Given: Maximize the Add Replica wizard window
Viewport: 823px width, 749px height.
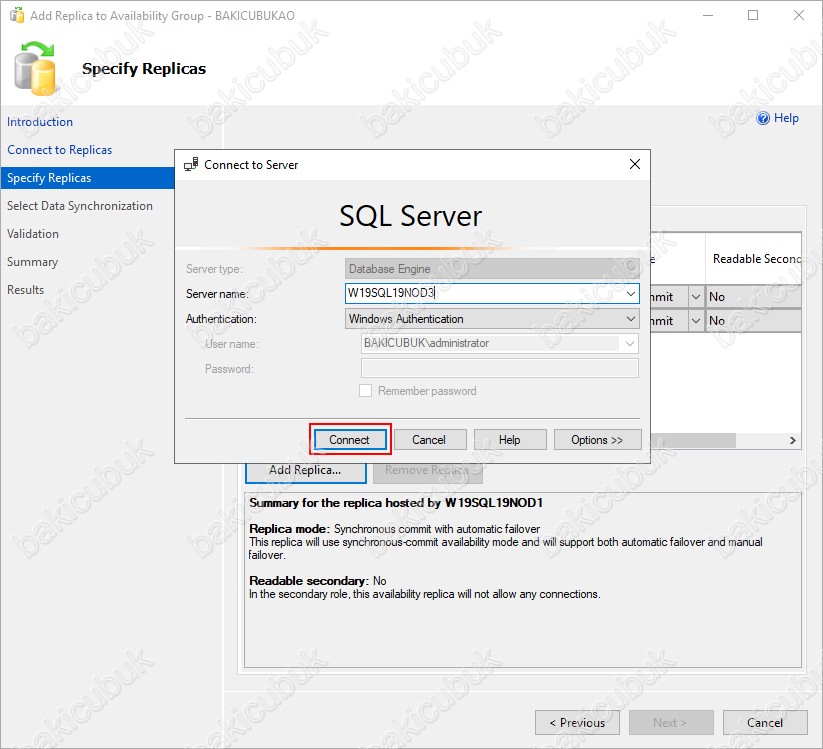Looking at the screenshot, I should click(x=753, y=15).
